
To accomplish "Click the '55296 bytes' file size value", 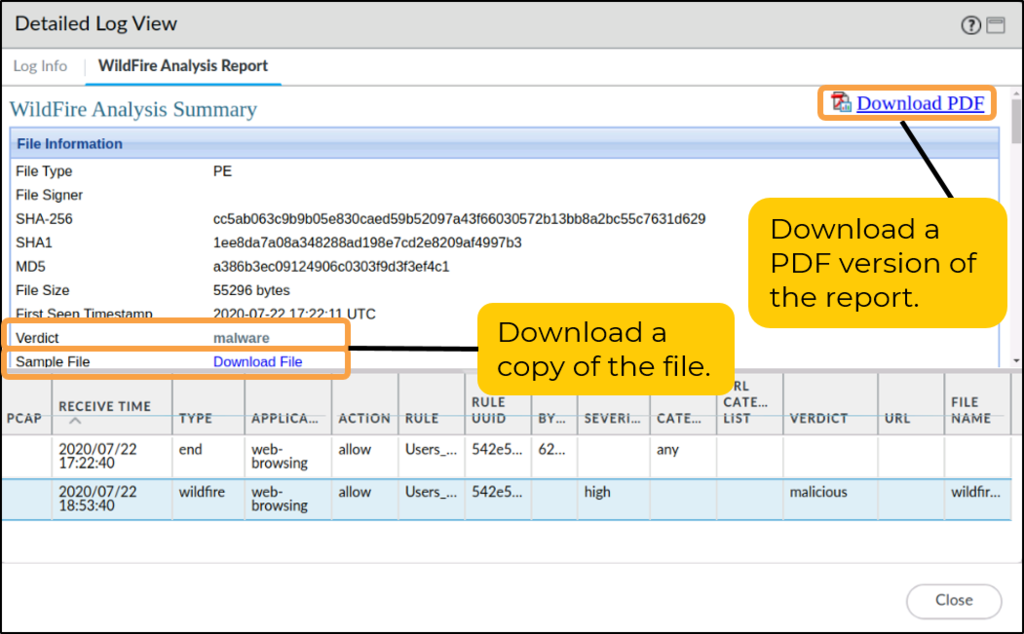I will point(251,291).
